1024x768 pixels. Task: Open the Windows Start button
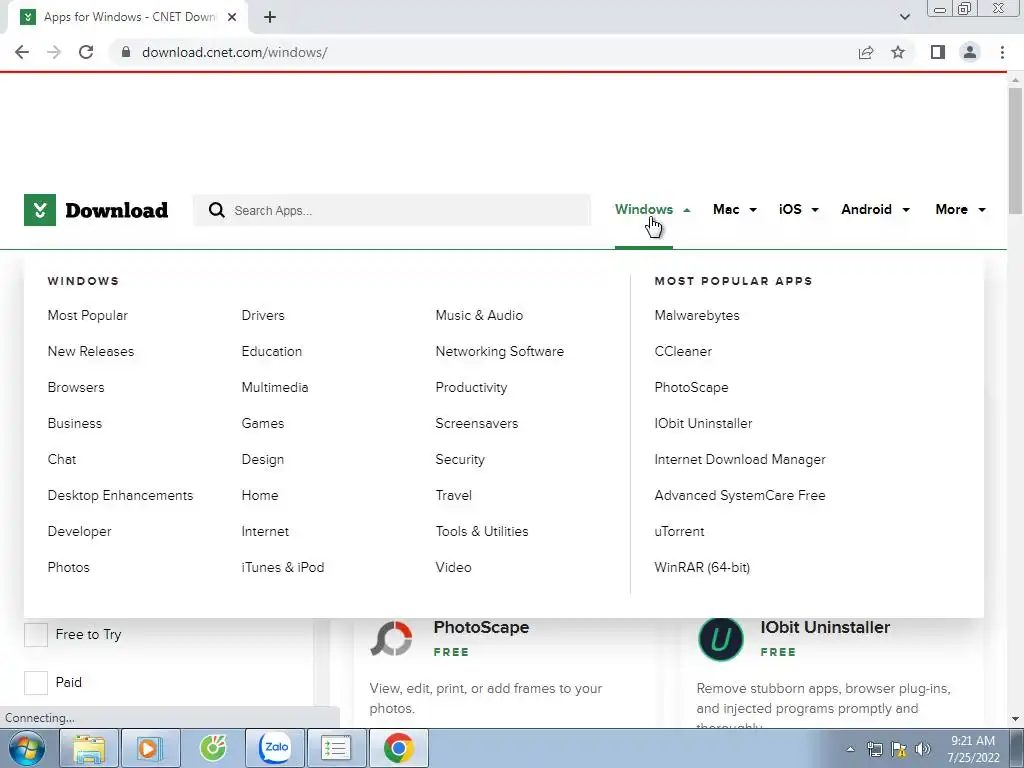coord(27,748)
